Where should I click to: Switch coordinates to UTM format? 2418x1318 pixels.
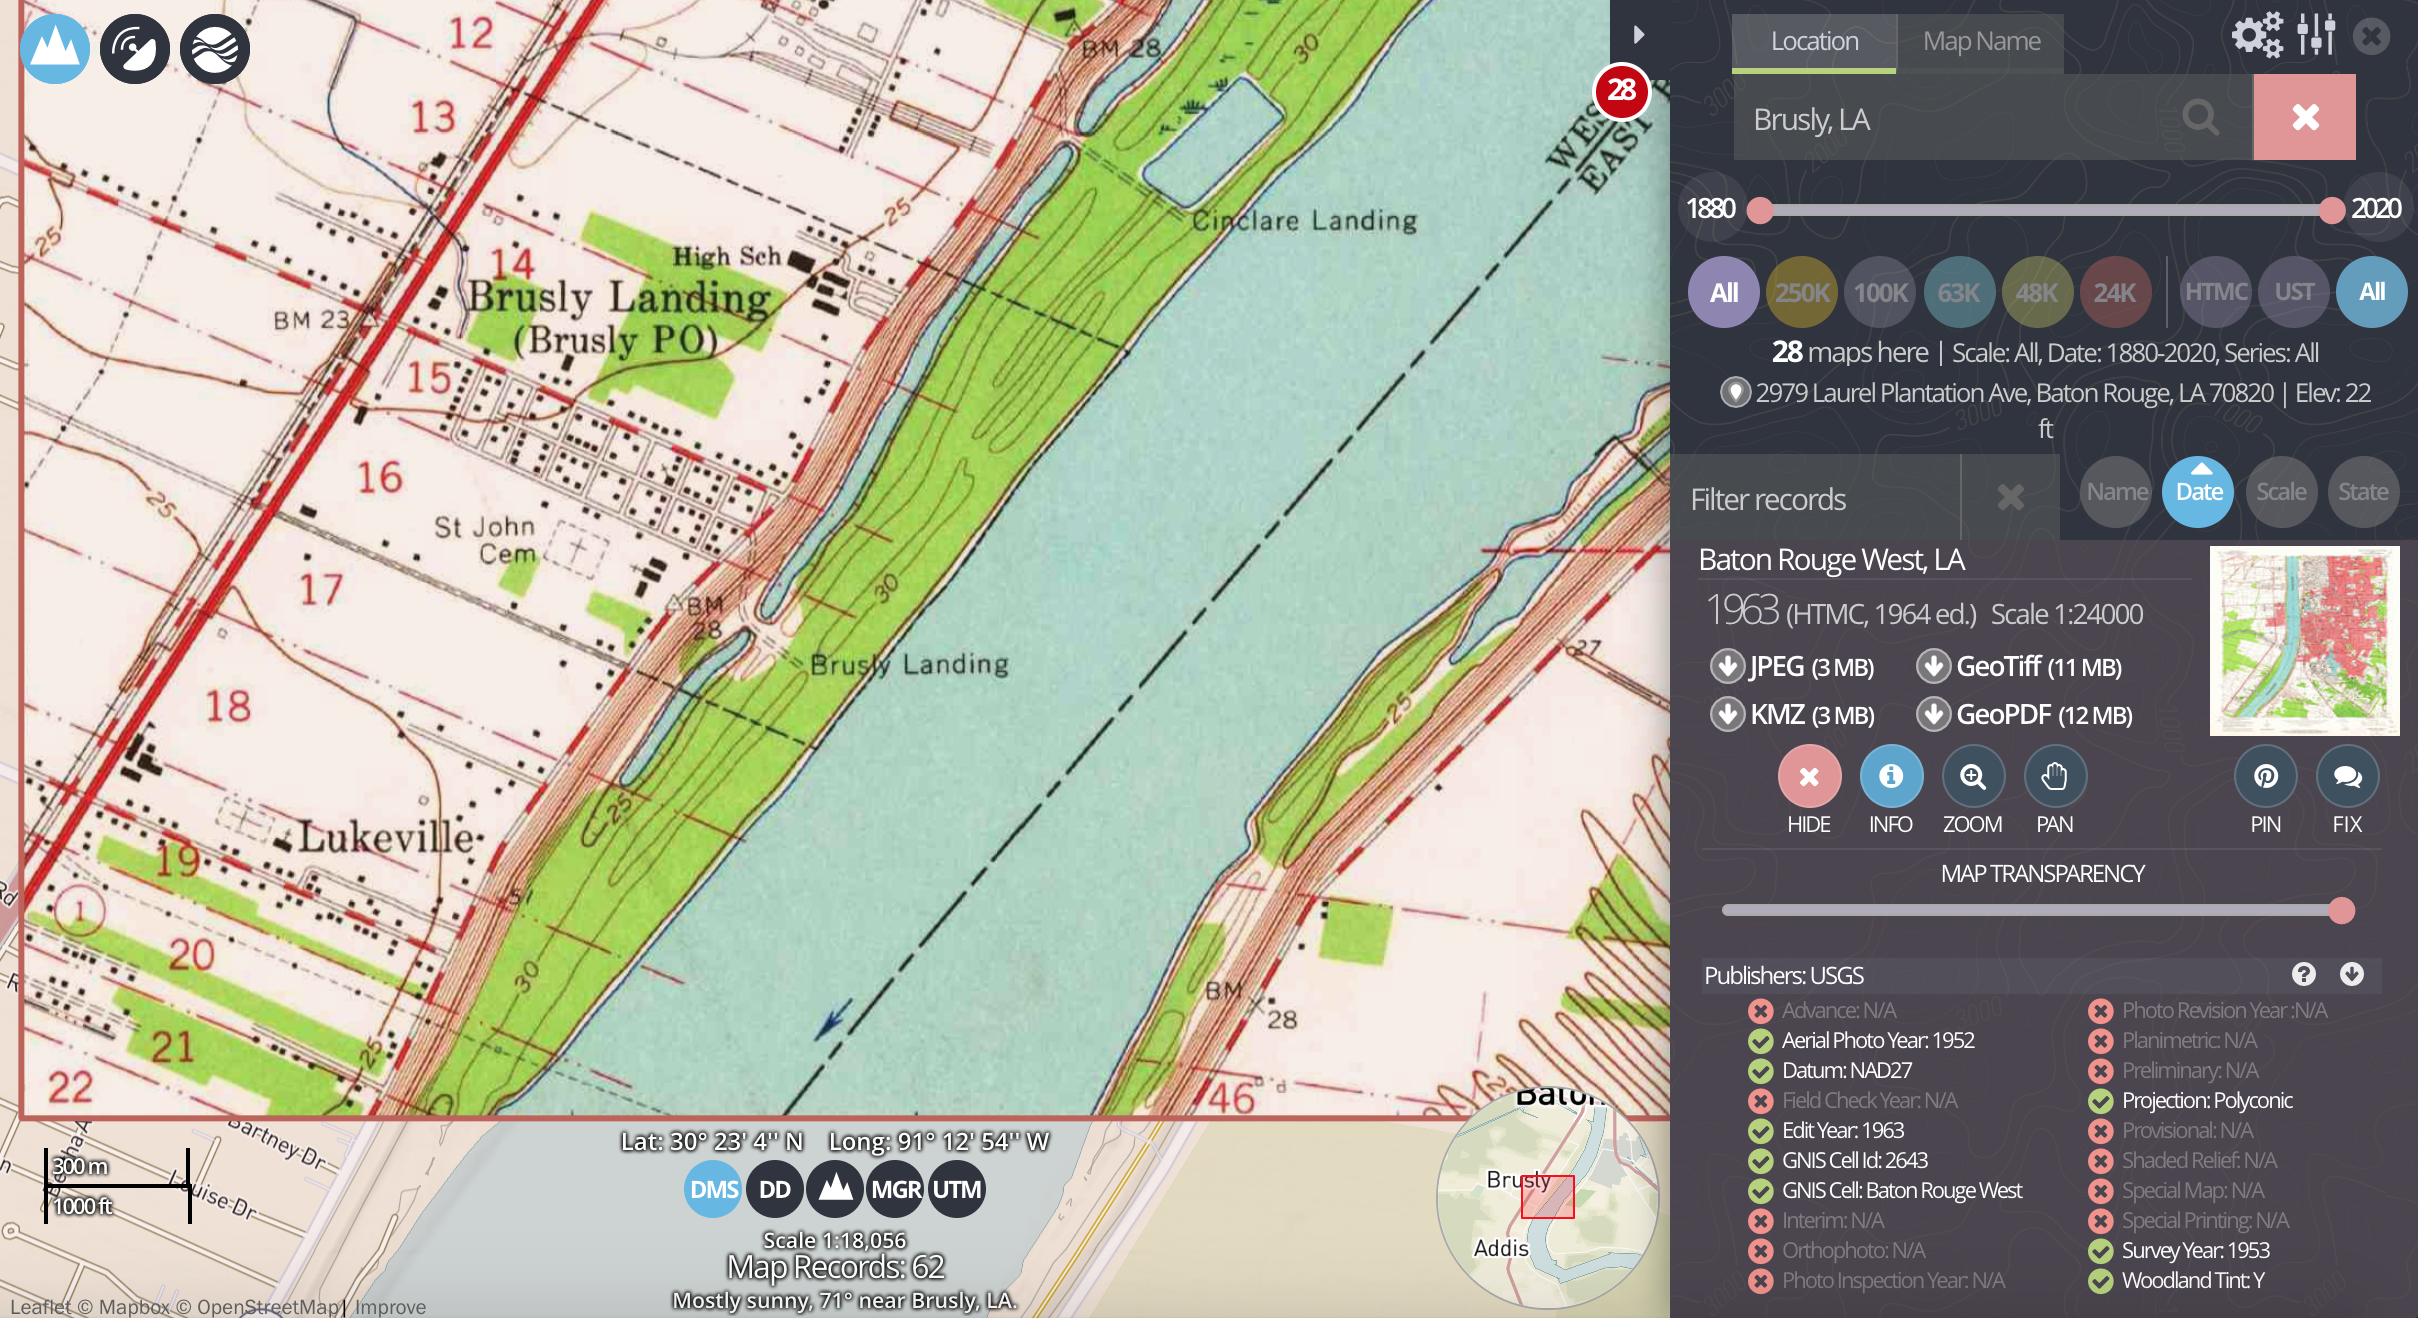(957, 1189)
